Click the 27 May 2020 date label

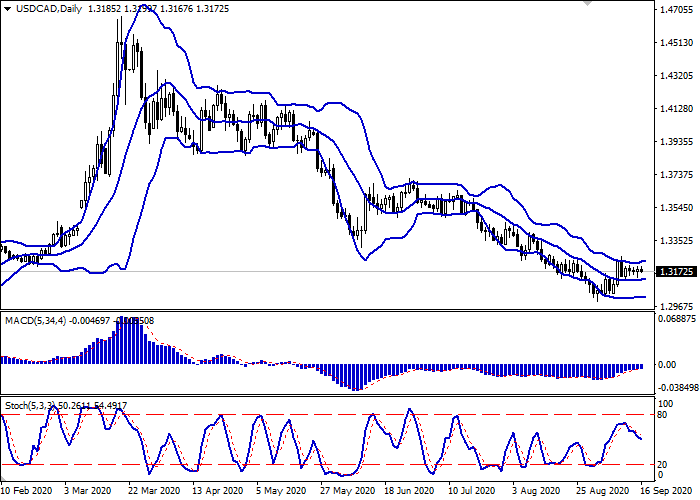[x=347, y=492]
